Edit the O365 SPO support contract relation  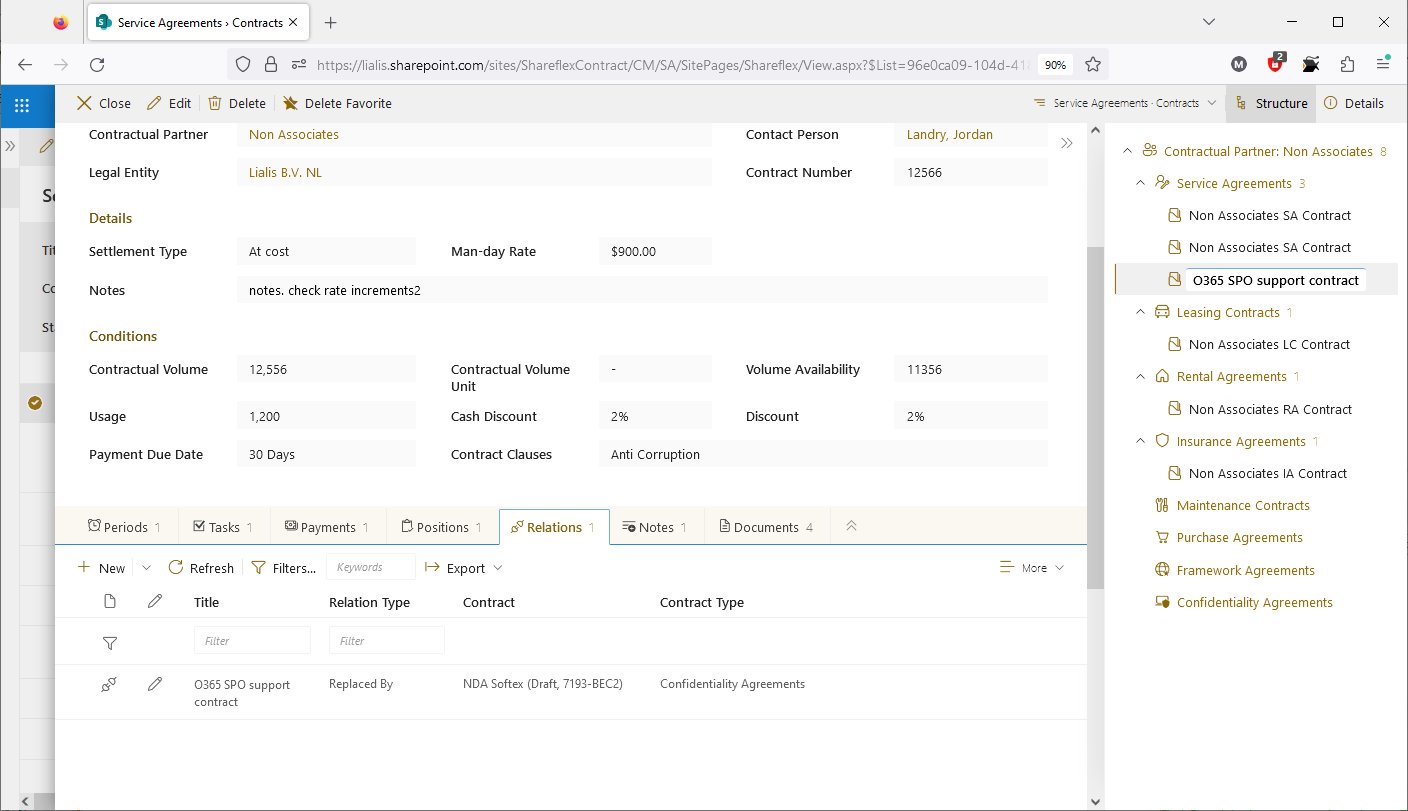click(154, 685)
